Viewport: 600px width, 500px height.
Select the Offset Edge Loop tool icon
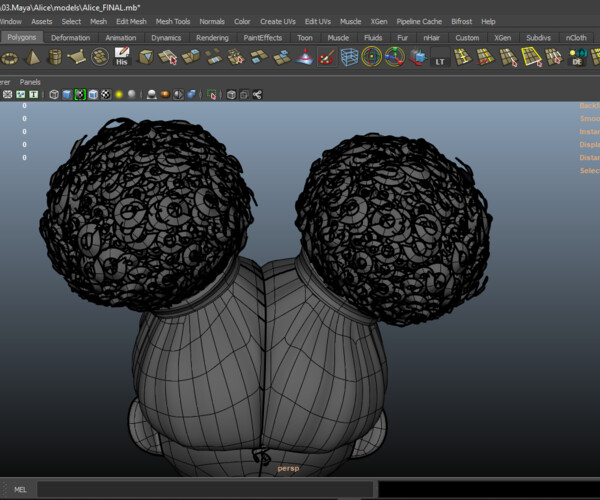point(486,57)
